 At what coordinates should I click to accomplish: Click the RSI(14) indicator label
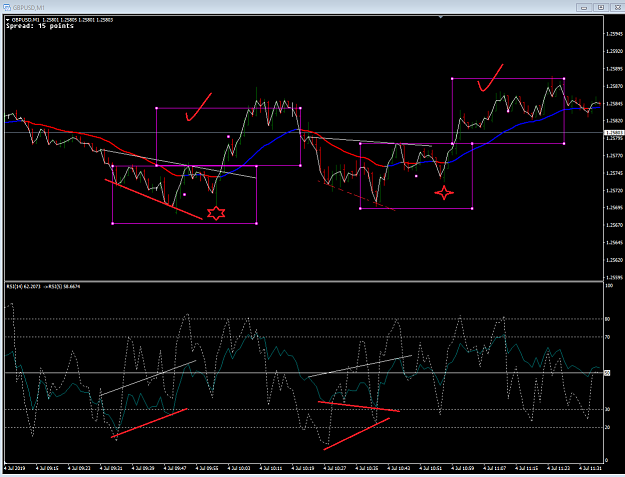click(24, 287)
